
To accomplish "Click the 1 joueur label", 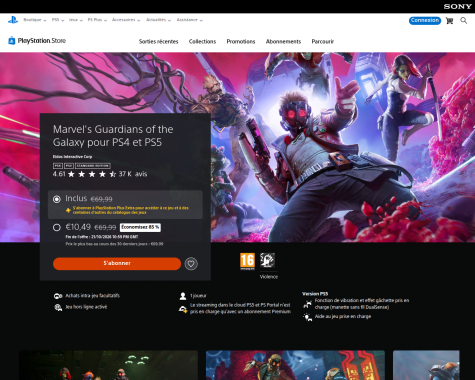I will tap(198, 296).
